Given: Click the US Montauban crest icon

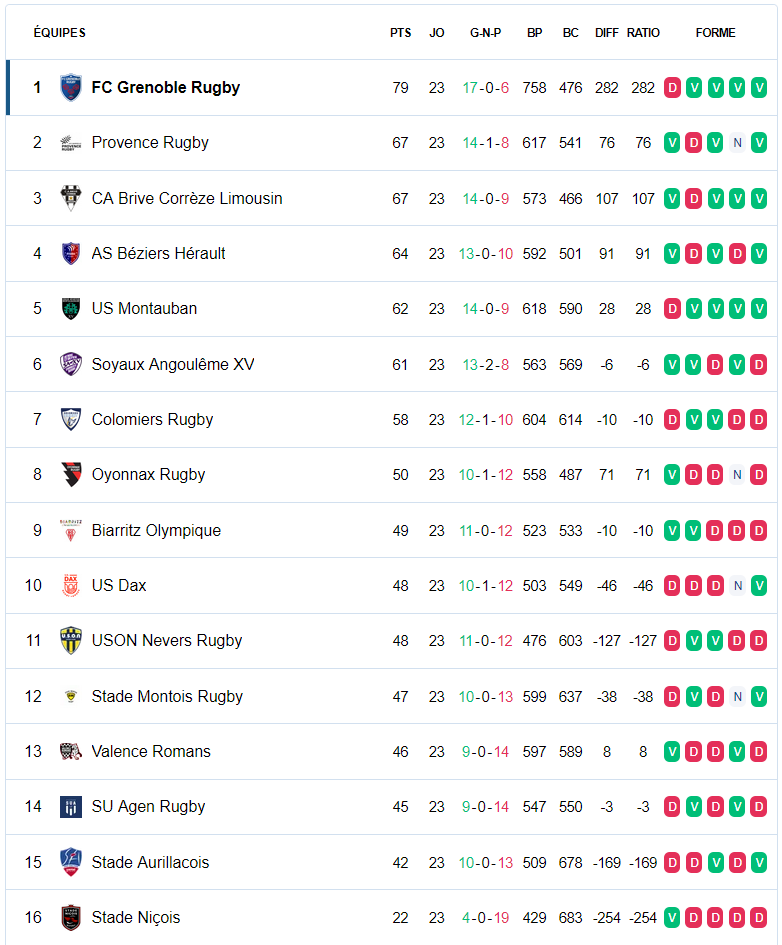Looking at the screenshot, I should (71, 309).
